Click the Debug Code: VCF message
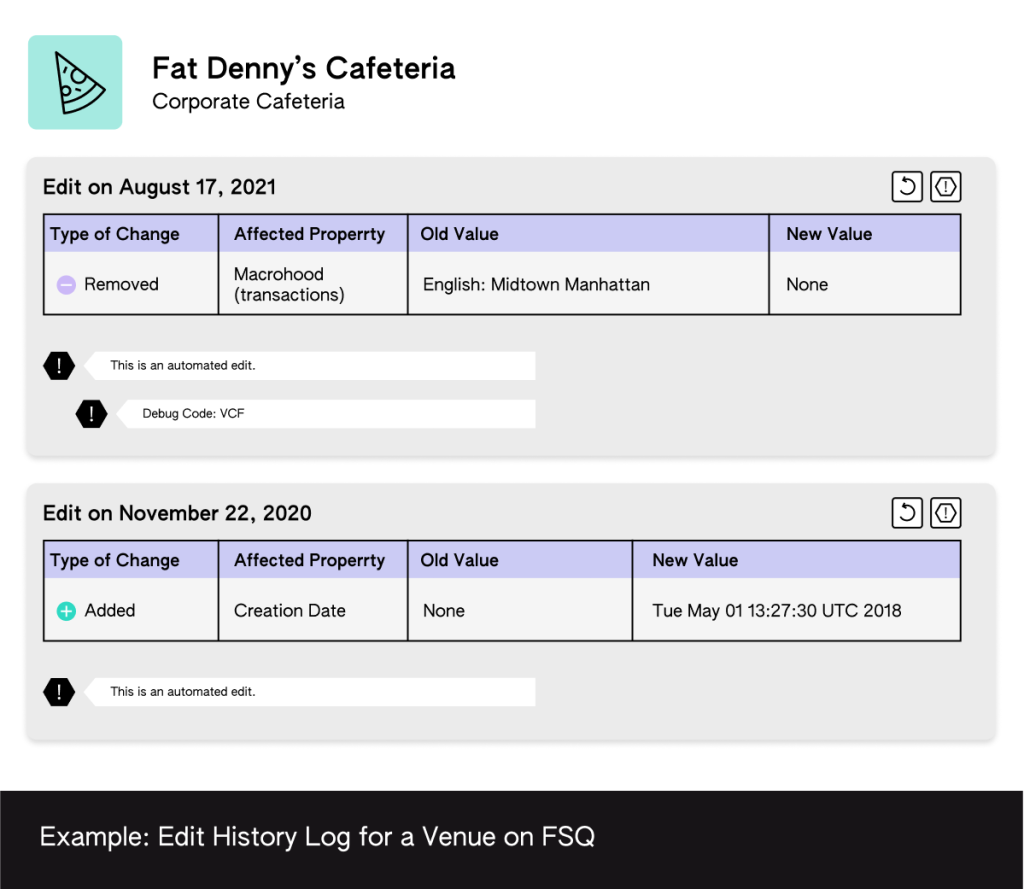The width and height of the screenshot is (1024, 889). tap(193, 413)
